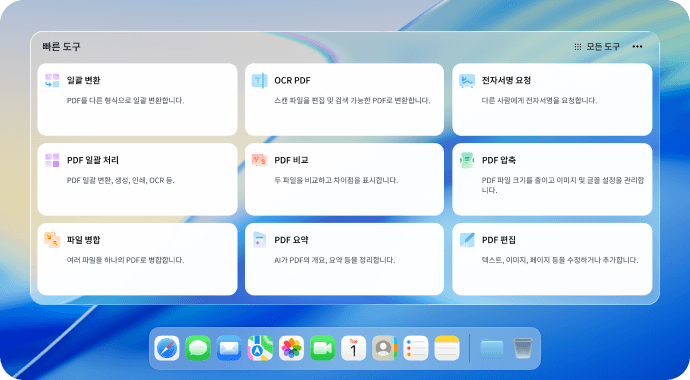
Task: Select the 일괄 변환 card title
Action: tap(84, 80)
